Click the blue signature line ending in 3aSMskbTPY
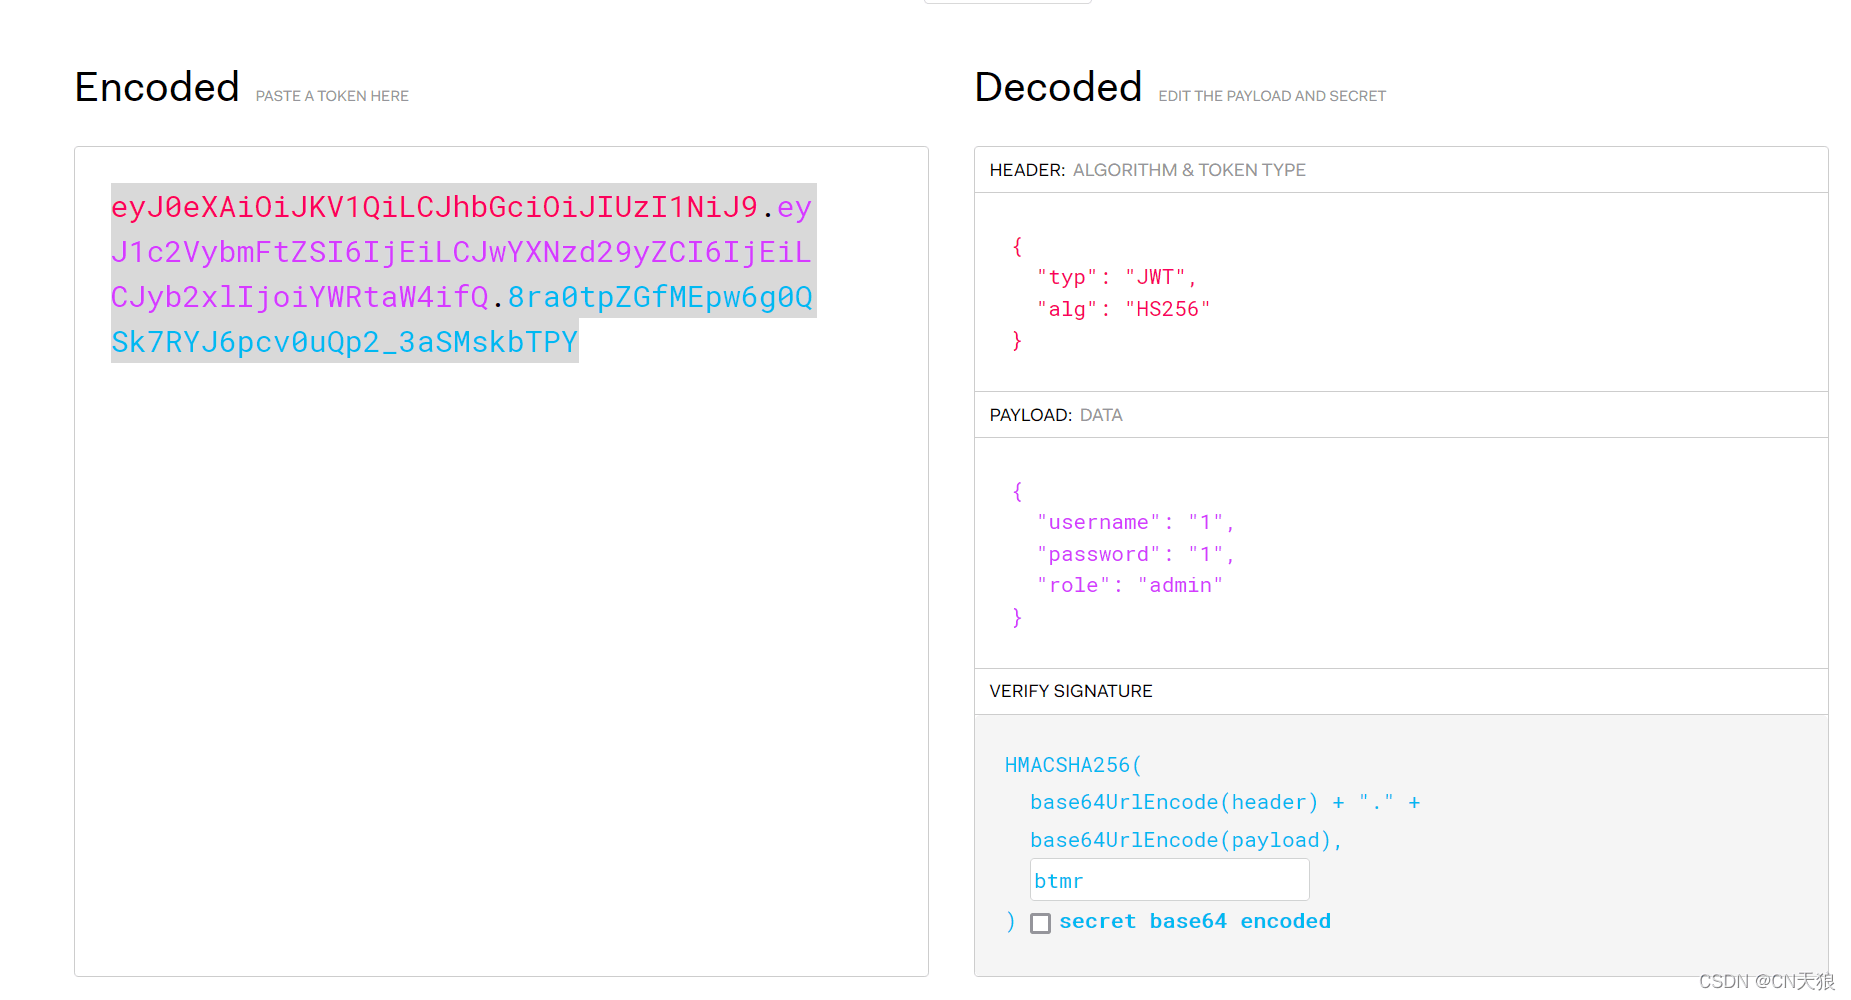This screenshot has height=1000, width=1851. point(344,342)
